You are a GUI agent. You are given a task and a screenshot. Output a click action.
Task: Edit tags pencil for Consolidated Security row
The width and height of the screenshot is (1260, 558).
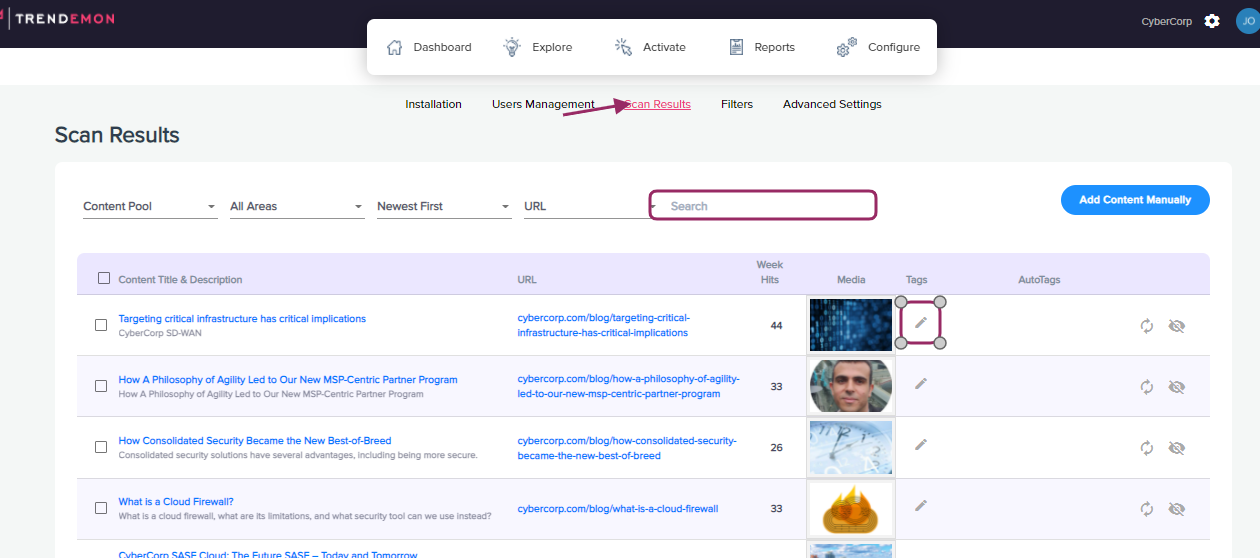(x=921, y=444)
